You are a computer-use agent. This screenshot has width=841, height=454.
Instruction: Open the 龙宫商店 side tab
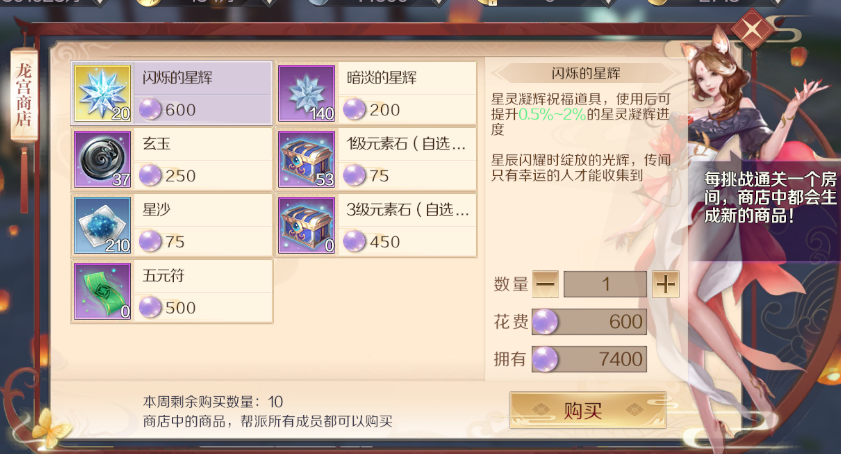pyautogui.click(x=24, y=94)
